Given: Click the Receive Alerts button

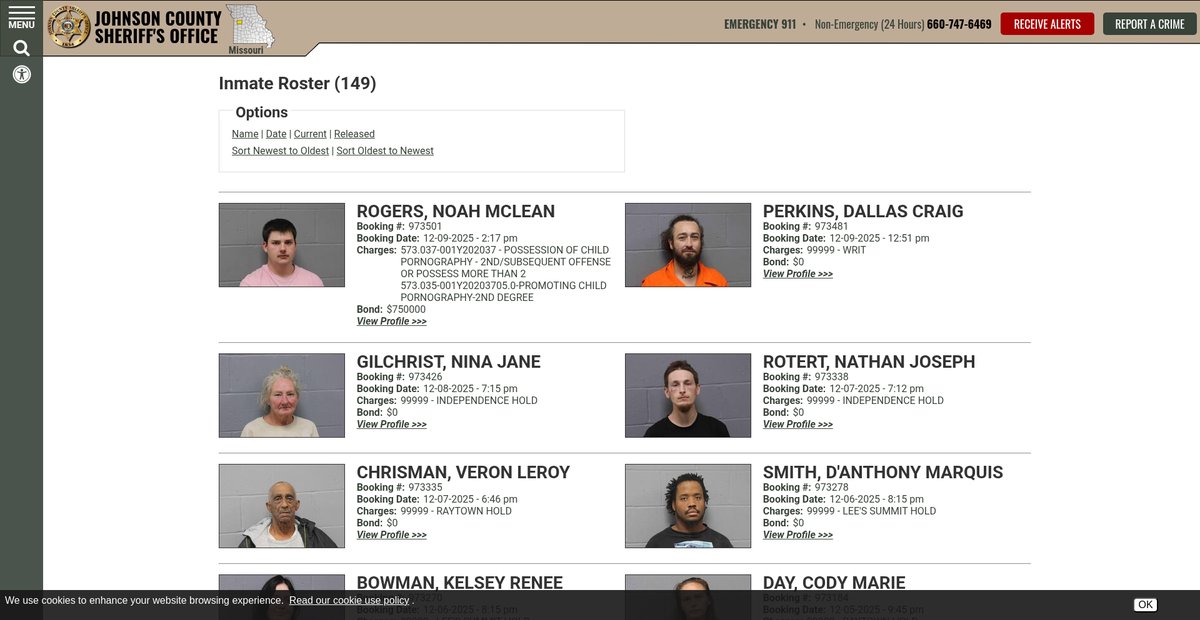Looking at the screenshot, I should (x=1047, y=24).
